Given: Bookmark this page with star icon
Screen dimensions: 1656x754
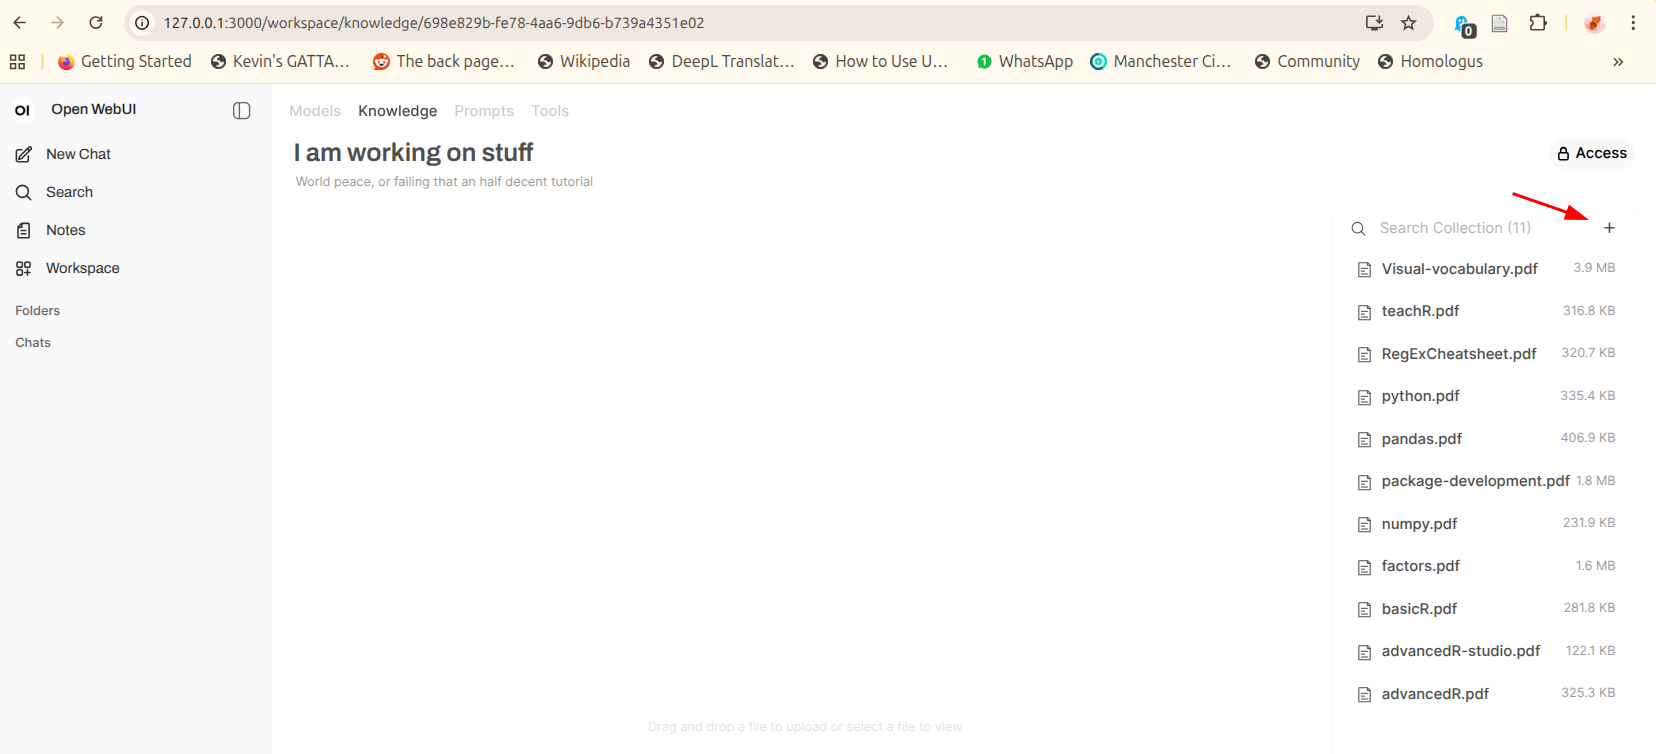Looking at the screenshot, I should coord(1408,23).
